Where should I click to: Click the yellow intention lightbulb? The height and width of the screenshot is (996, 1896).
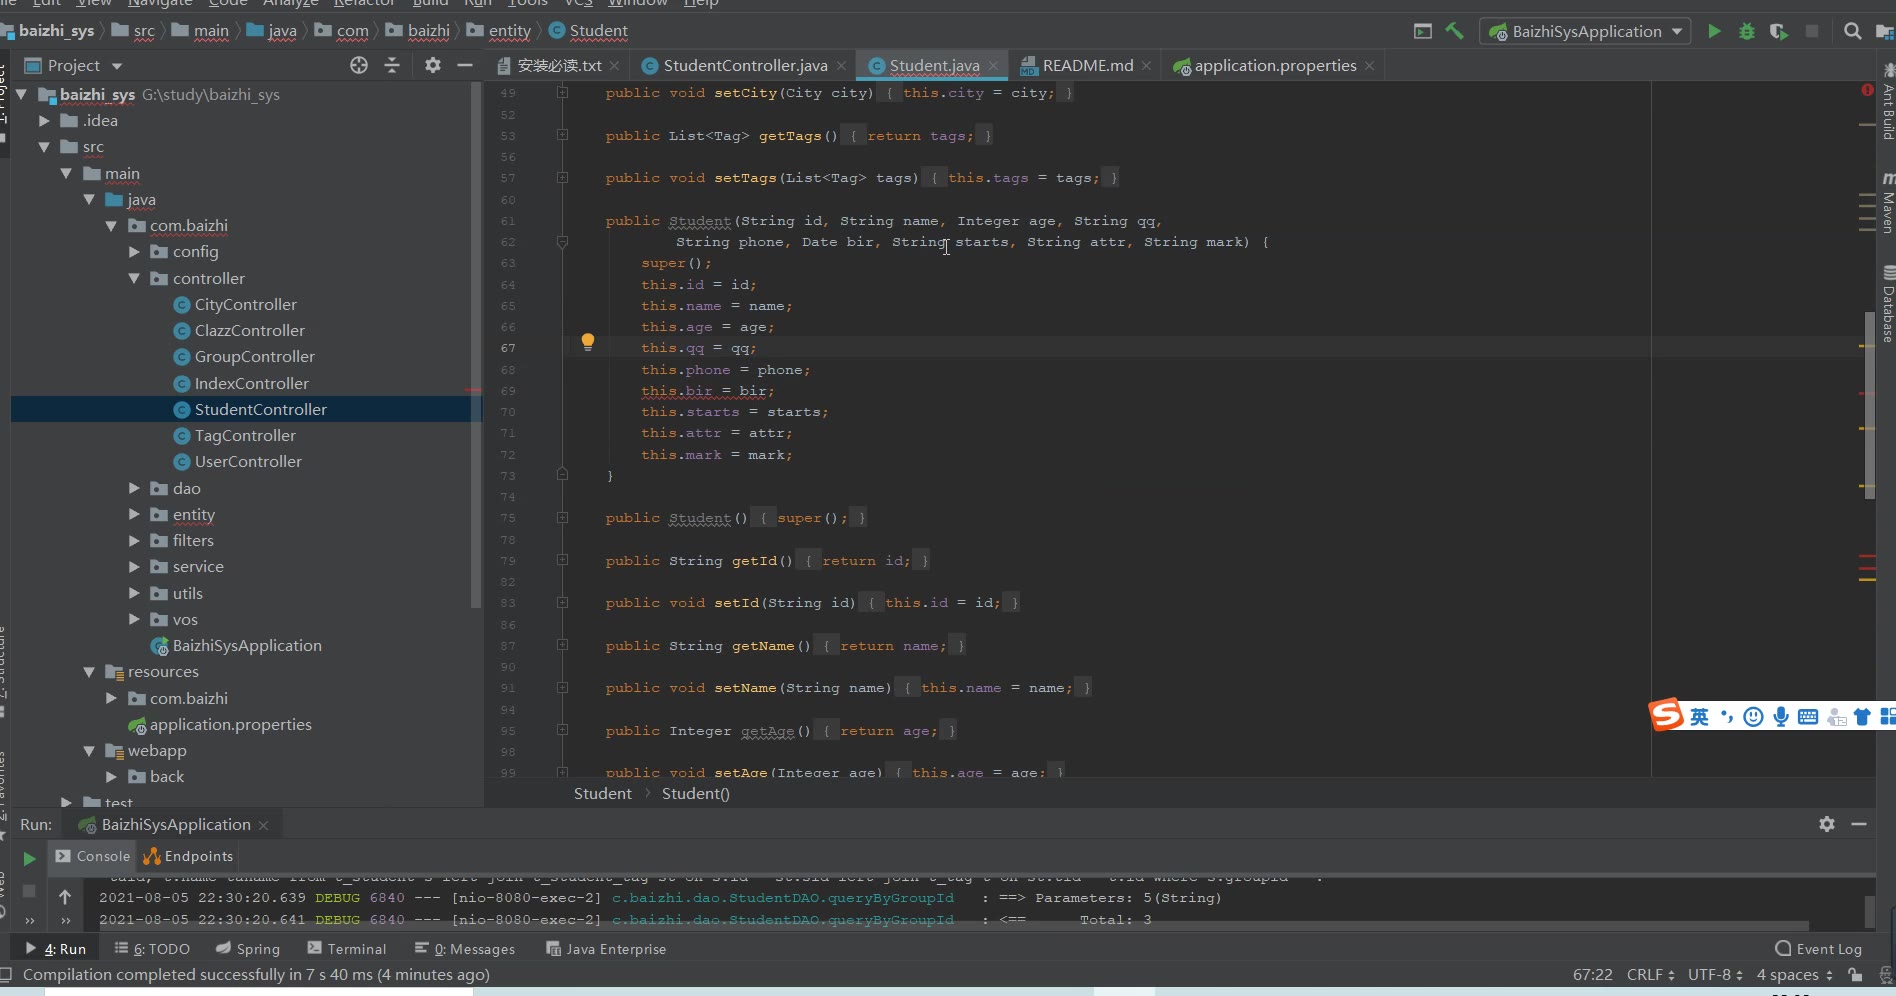pos(588,342)
